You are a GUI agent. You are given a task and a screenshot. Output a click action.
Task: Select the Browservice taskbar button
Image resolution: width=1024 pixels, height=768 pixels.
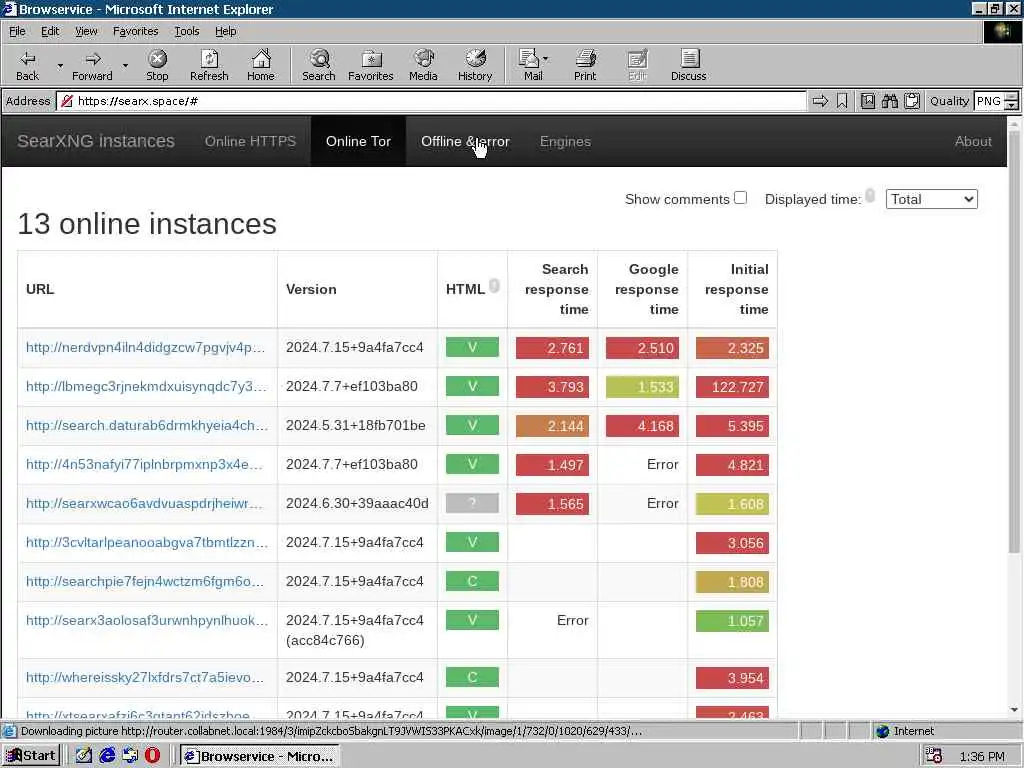(260, 756)
